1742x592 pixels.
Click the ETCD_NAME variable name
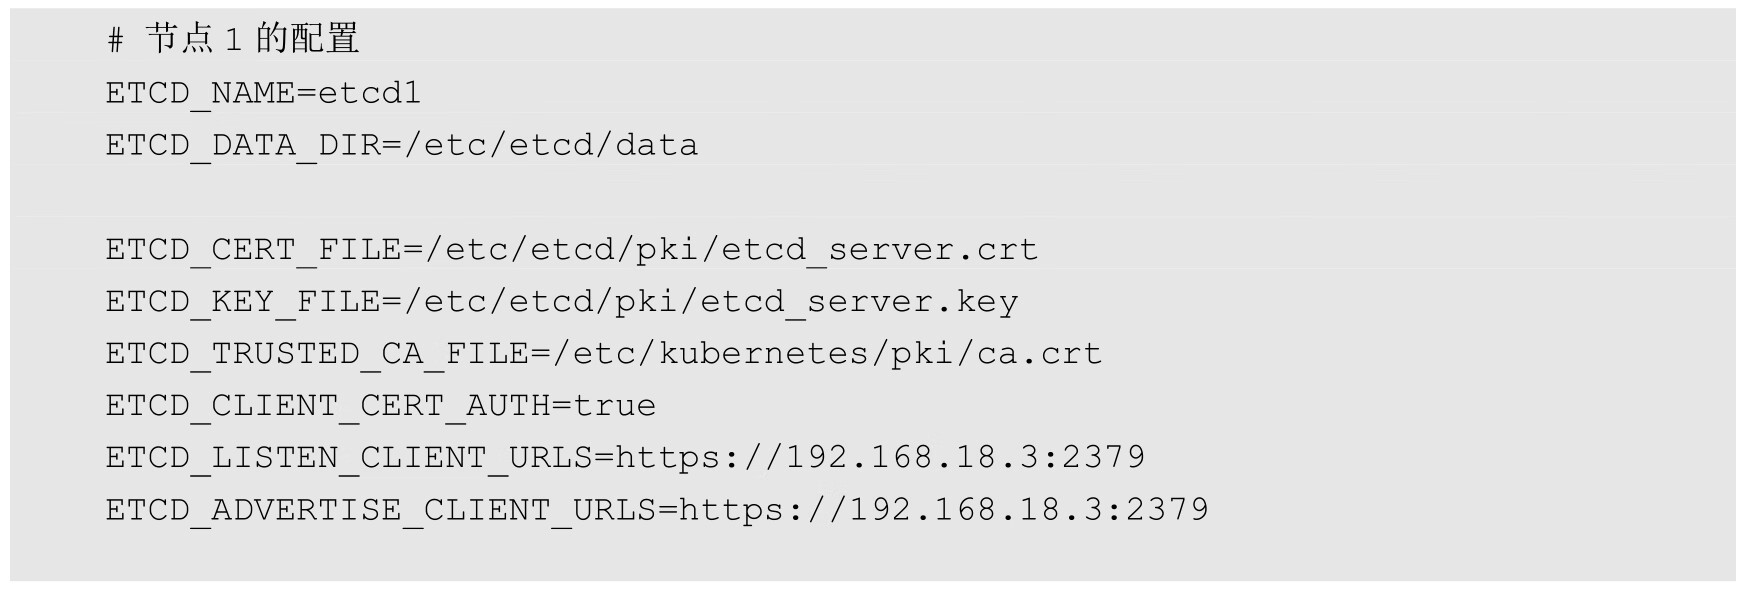coord(200,93)
